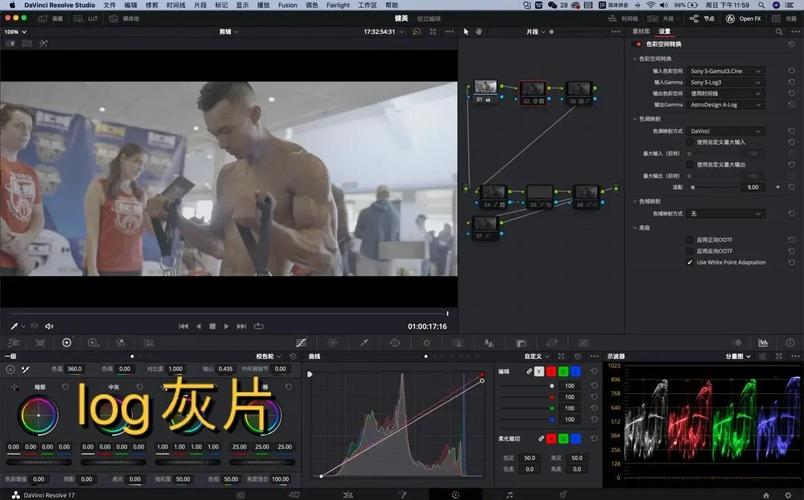
Task: Enable 应用反向OOTF checkbox
Action: (690, 251)
